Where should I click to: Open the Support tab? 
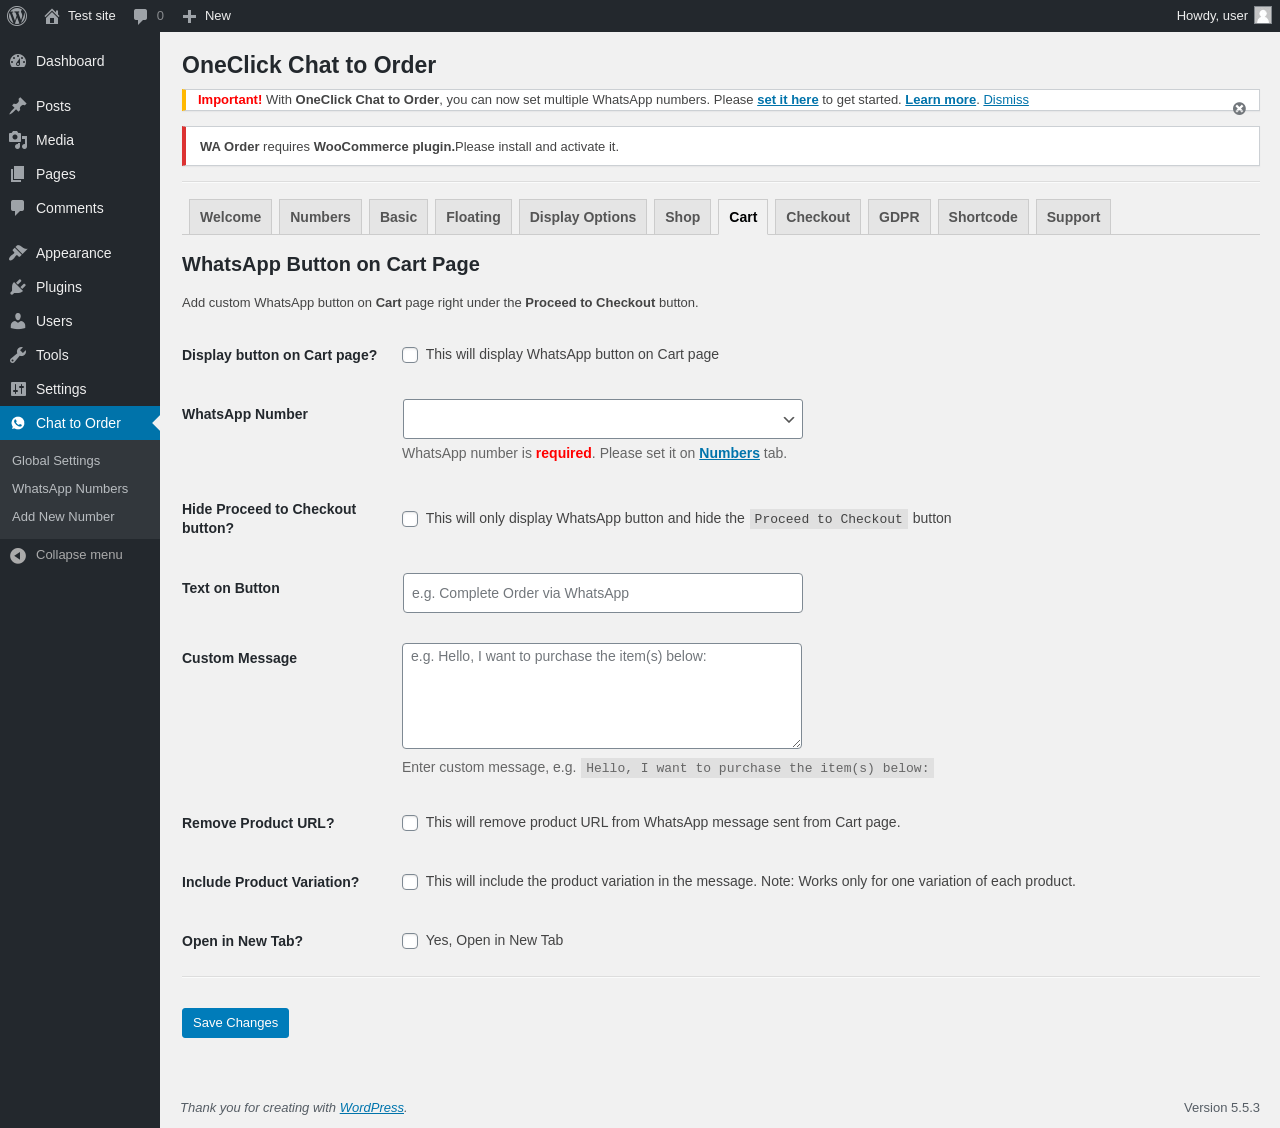point(1073,217)
